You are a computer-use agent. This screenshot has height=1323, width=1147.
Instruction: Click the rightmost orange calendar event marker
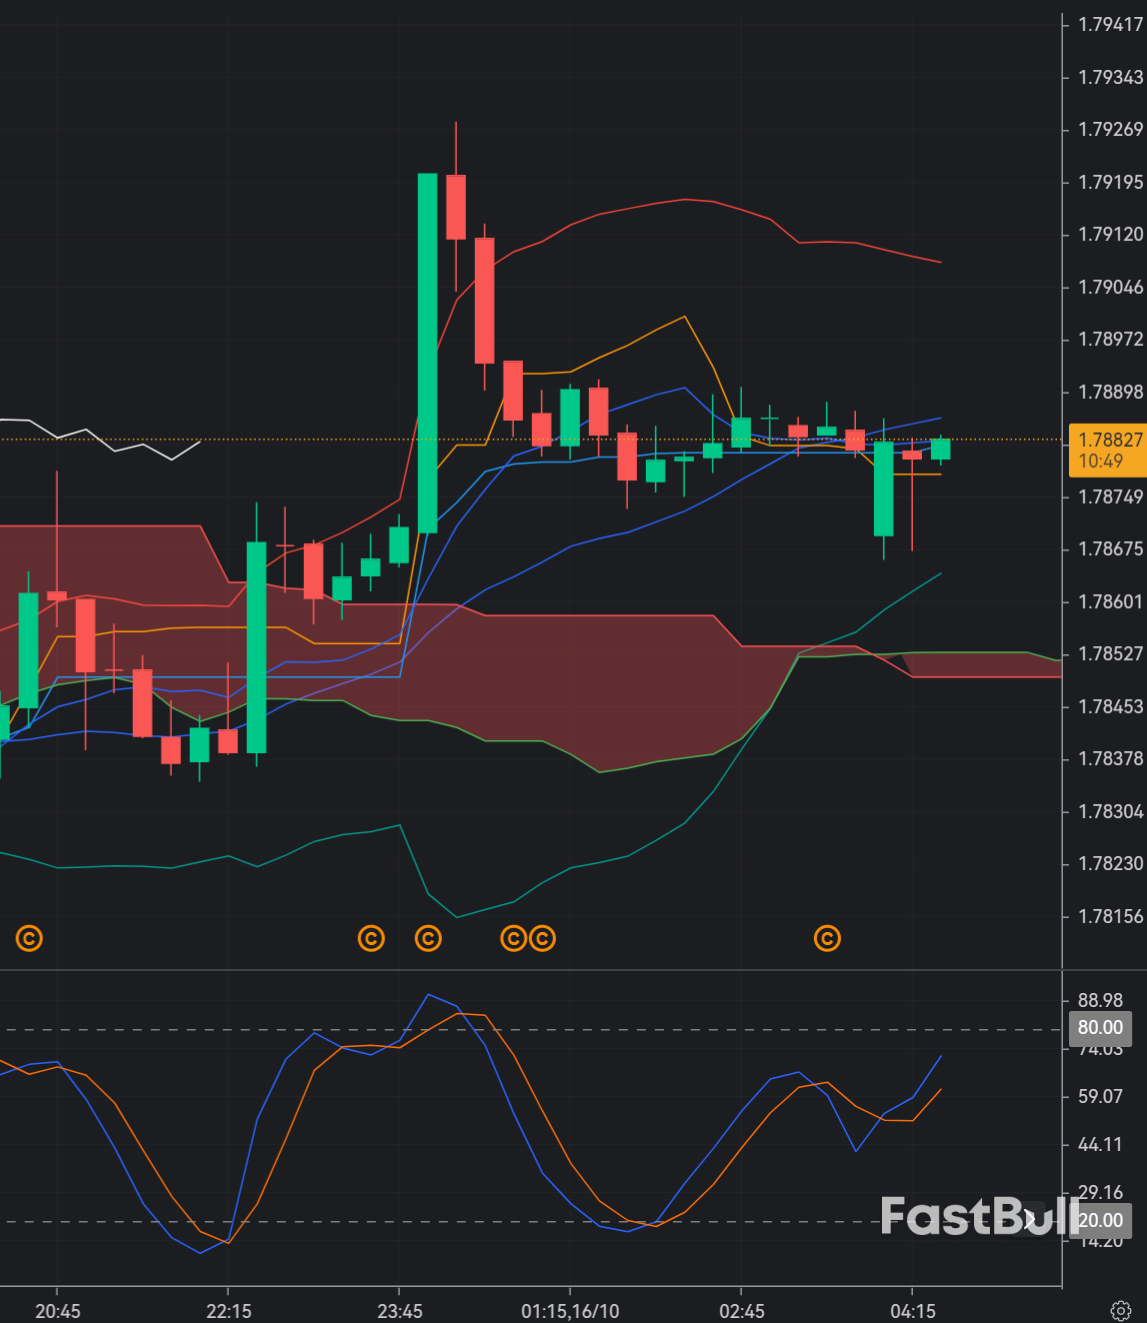click(827, 938)
